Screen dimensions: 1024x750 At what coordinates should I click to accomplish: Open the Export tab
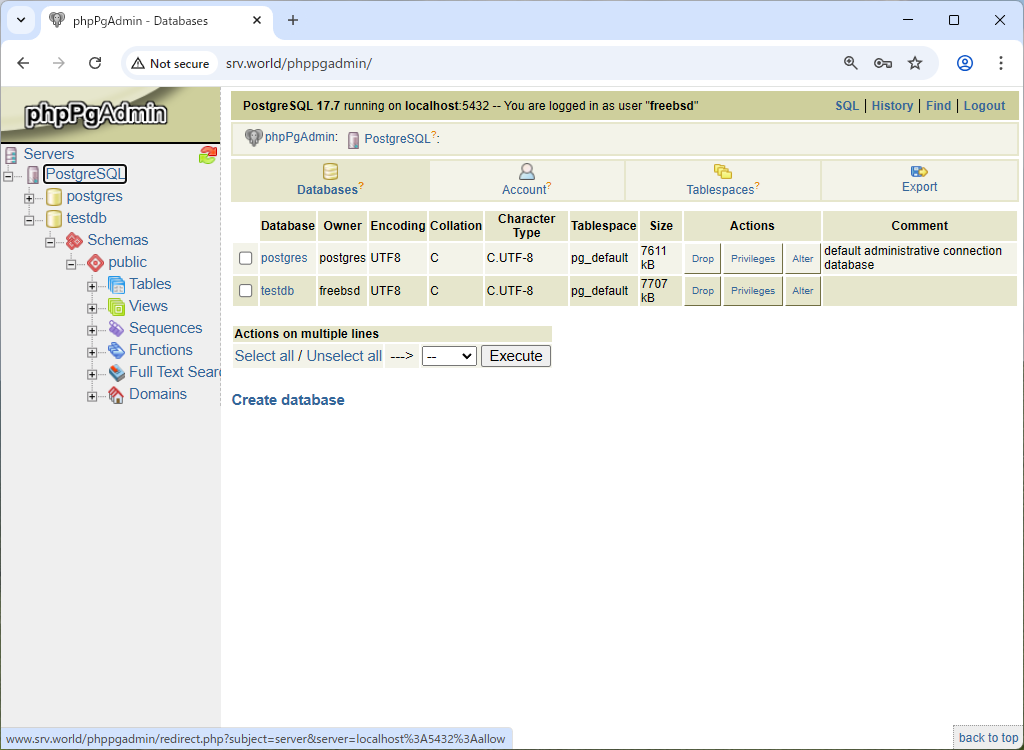pyautogui.click(x=920, y=181)
